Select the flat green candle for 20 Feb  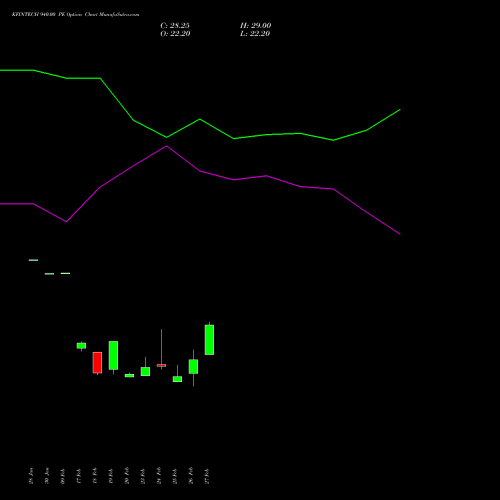(x=129, y=376)
